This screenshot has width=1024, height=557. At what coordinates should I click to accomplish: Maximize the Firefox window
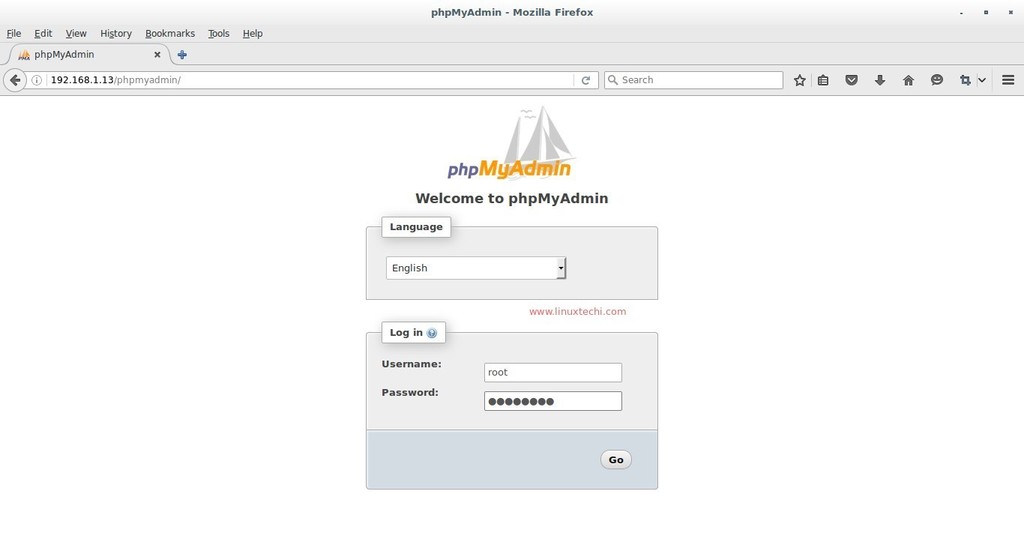[x=985, y=12]
